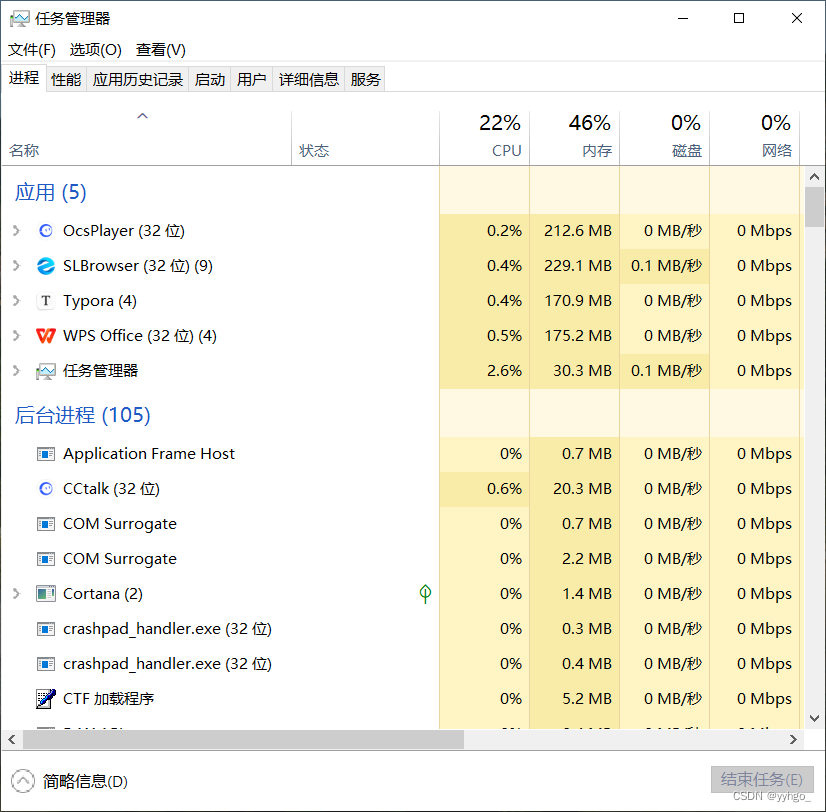This screenshot has height=812, width=826.
Task: Switch to the 详细信息 tab
Action: [x=309, y=80]
